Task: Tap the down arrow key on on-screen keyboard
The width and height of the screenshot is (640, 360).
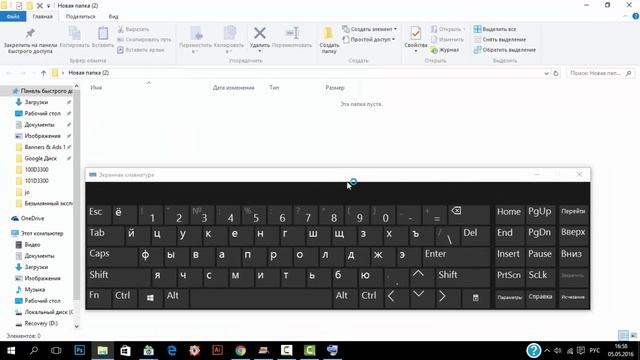Action: 422,298
